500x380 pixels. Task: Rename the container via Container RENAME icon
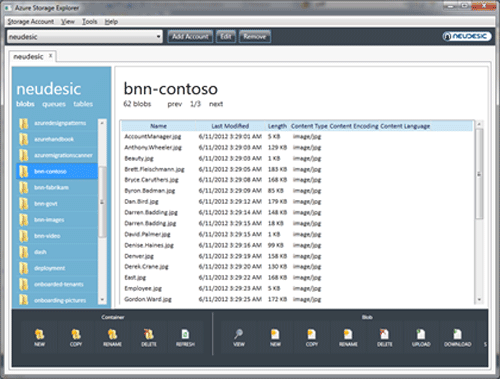pyautogui.click(x=112, y=337)
